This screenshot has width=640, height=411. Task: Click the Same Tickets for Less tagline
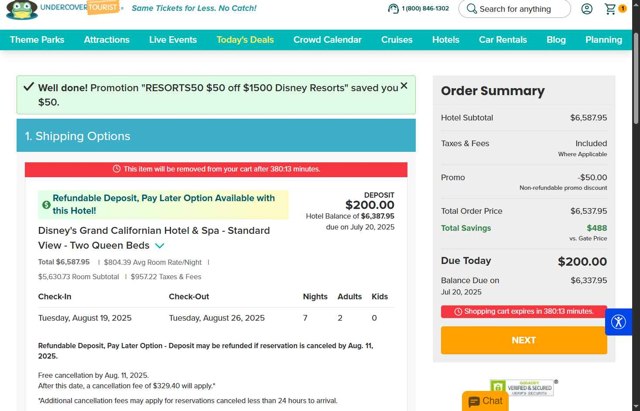194,8
